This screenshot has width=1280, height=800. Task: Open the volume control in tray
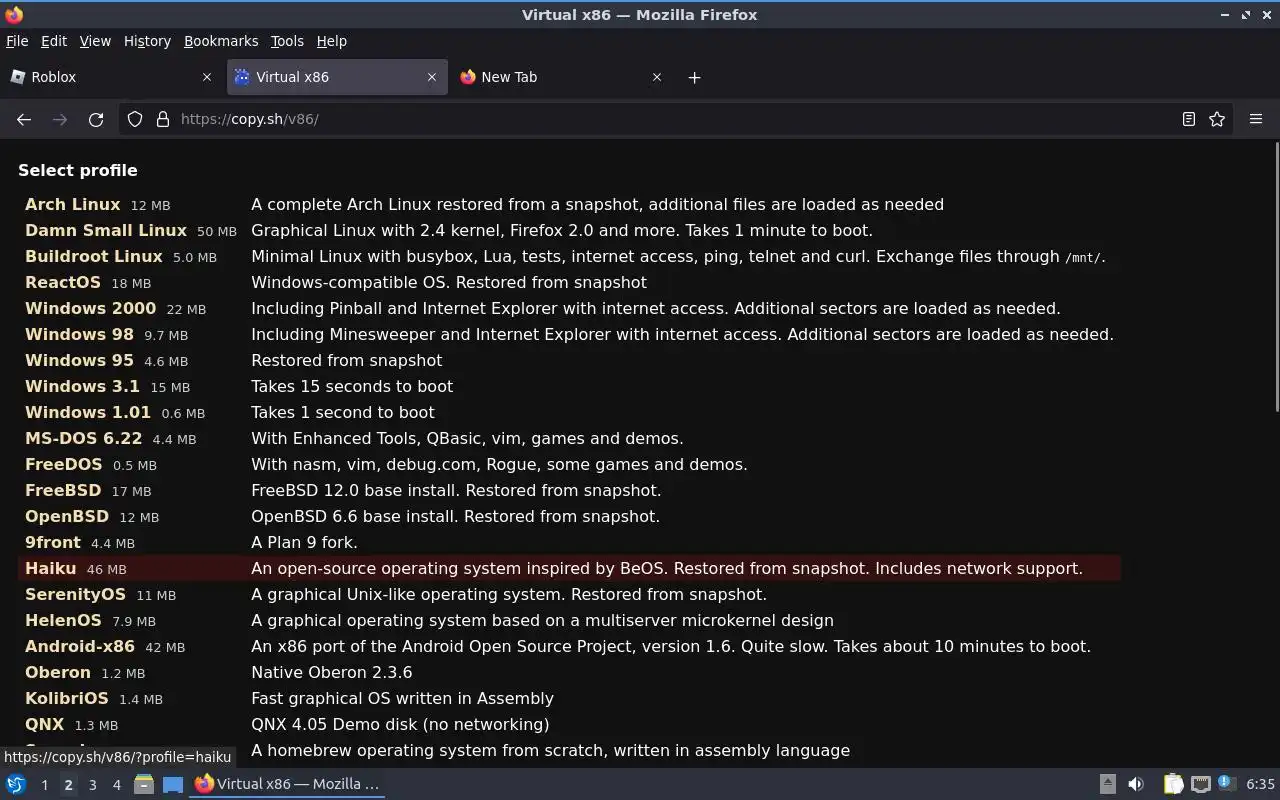click(x=1136, y=784)
